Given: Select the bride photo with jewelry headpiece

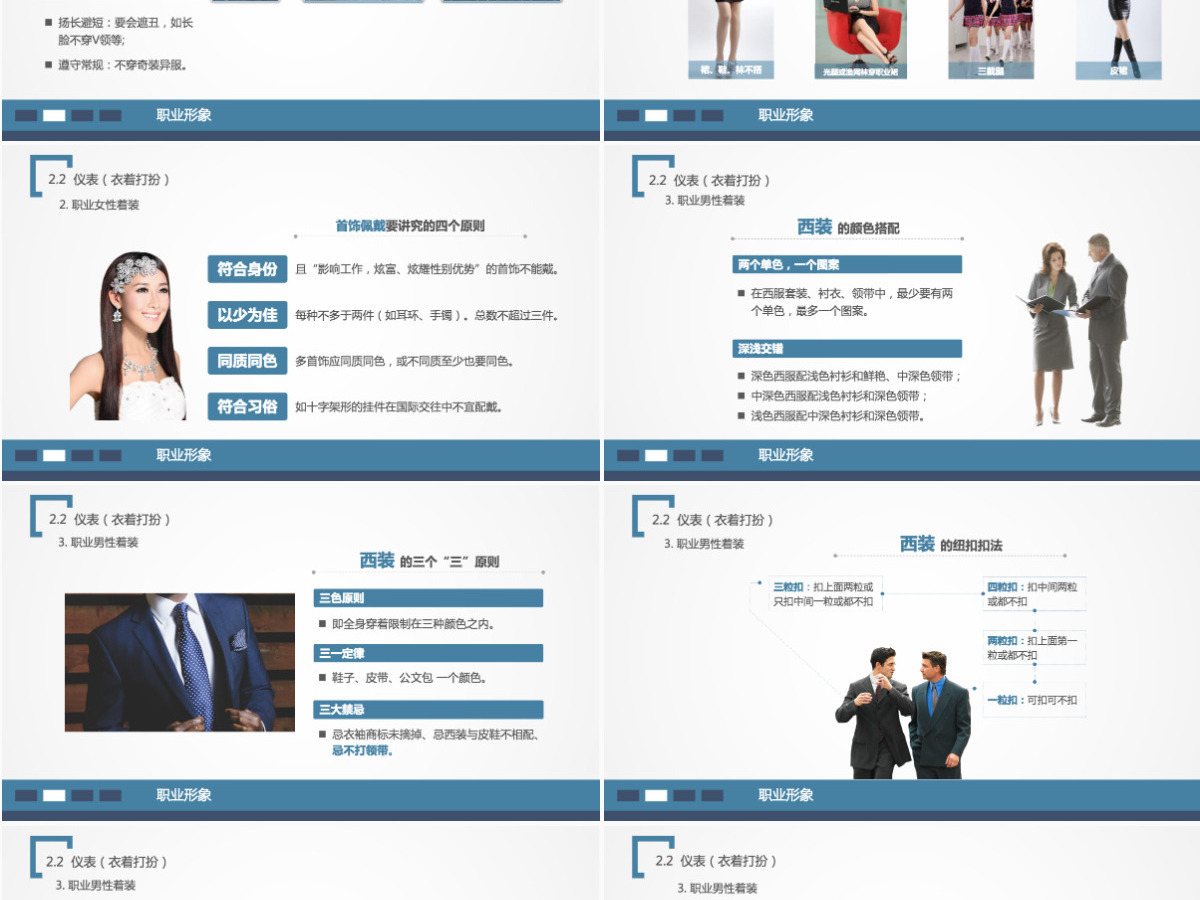Looking at the screenshot, I should 128,336.
